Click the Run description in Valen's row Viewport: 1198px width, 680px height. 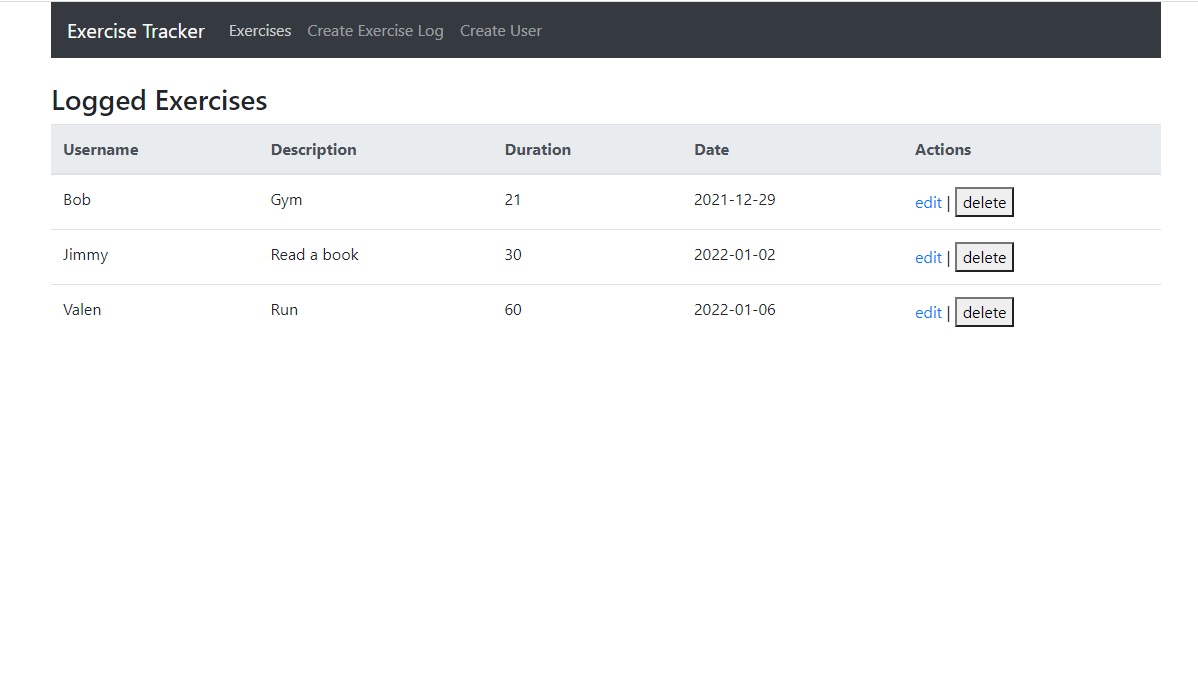284,309
